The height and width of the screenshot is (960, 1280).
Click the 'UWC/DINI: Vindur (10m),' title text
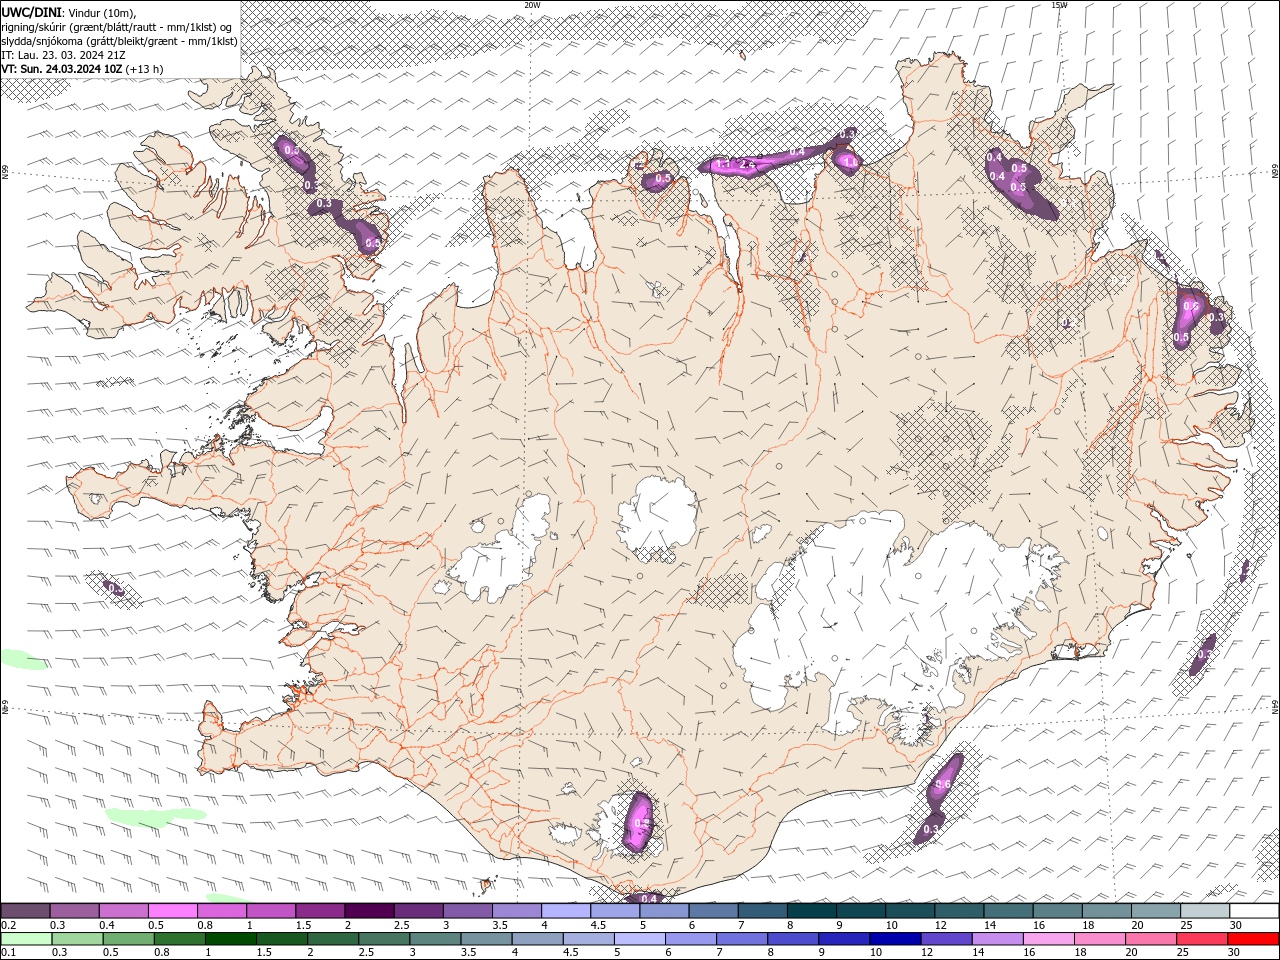point(68,12)
